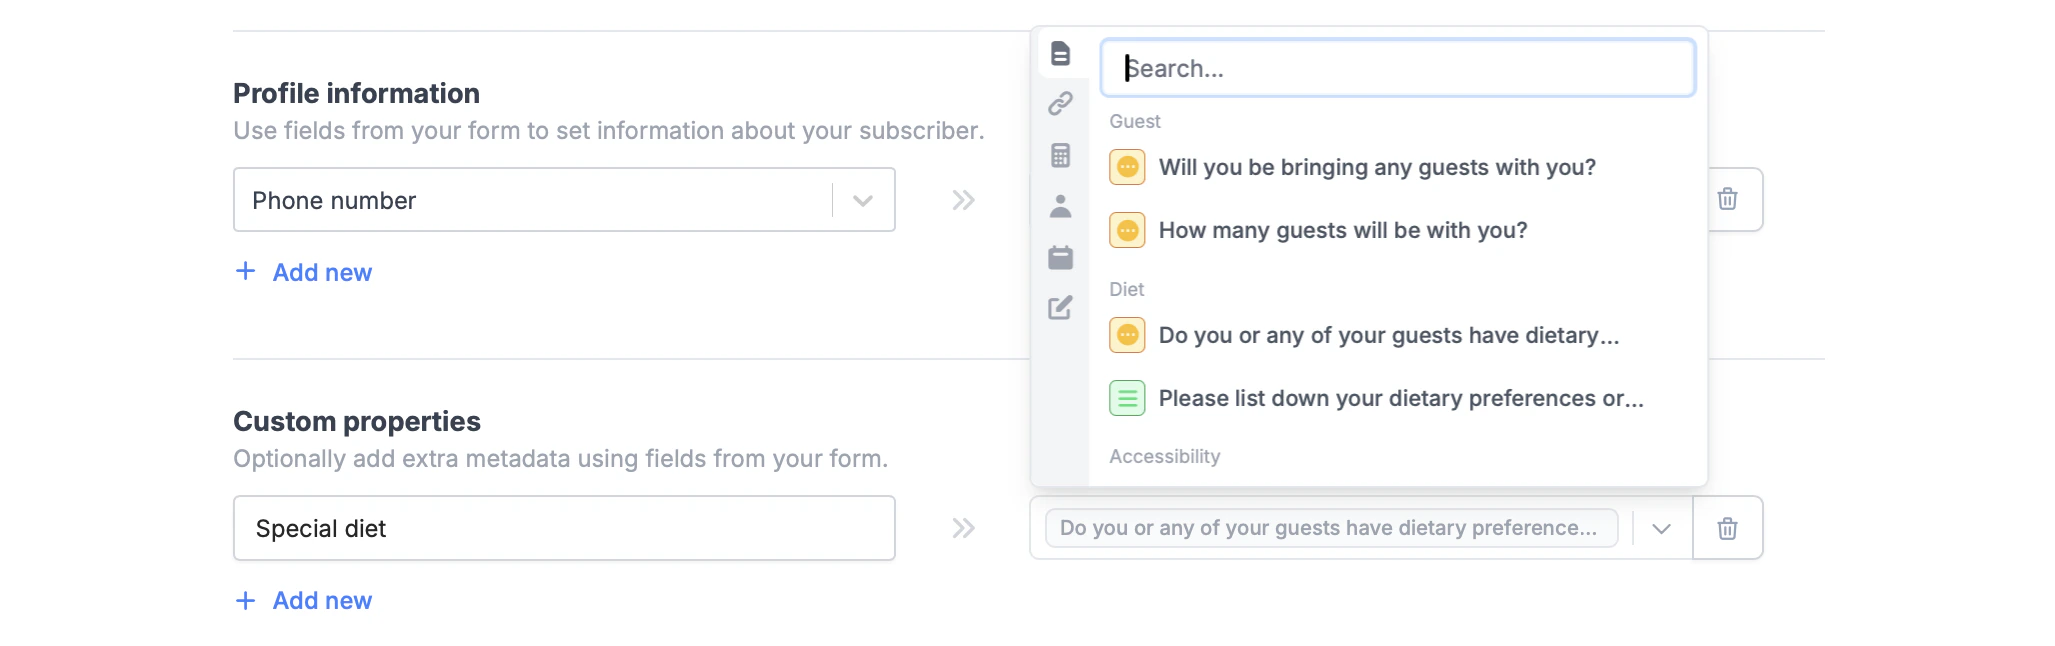Click the plus icon under Phone number
The image size is (2055, 646).
coord(245,271)
